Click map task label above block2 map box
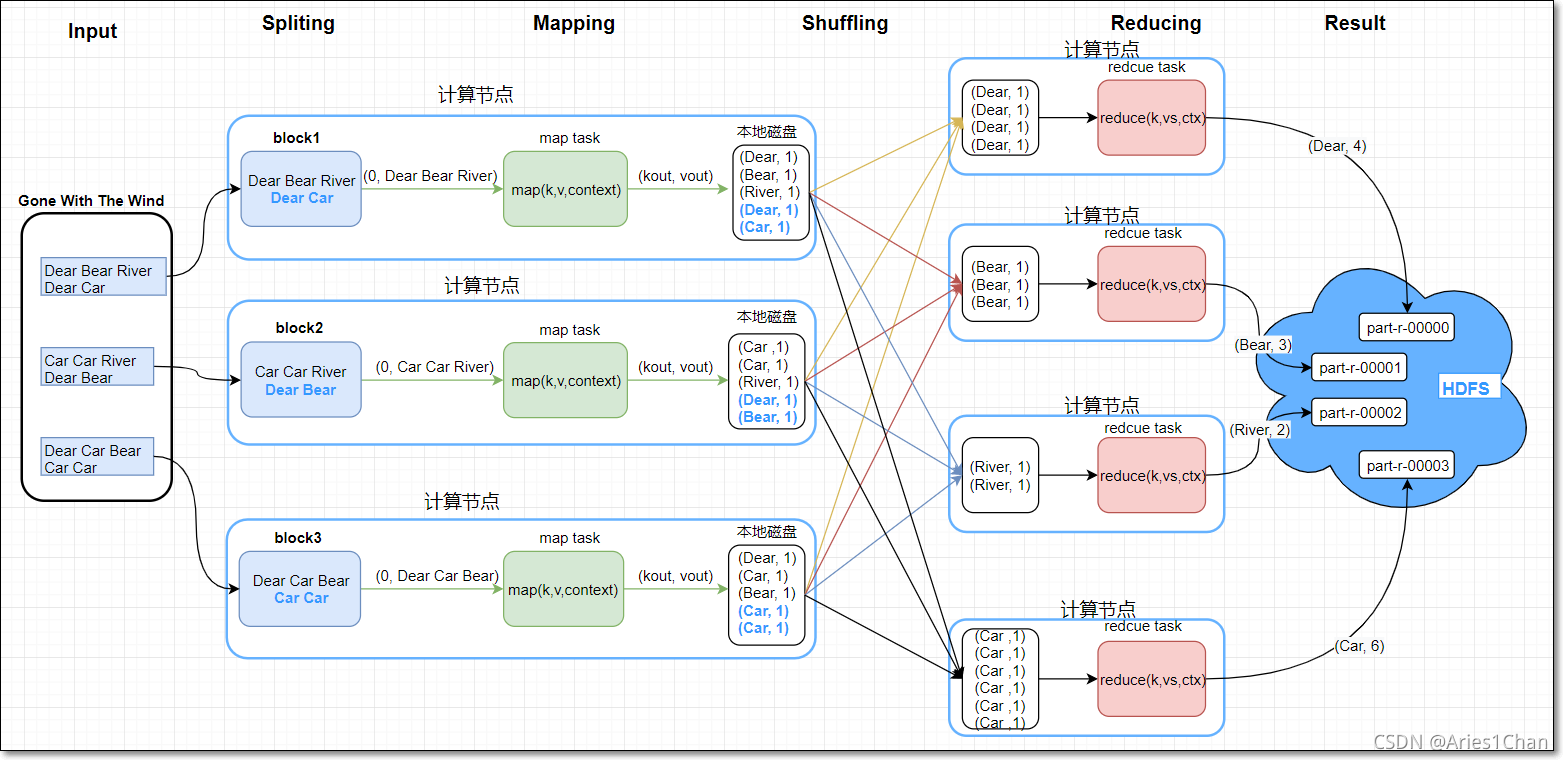1563x760 pixels. coord(570,330)
